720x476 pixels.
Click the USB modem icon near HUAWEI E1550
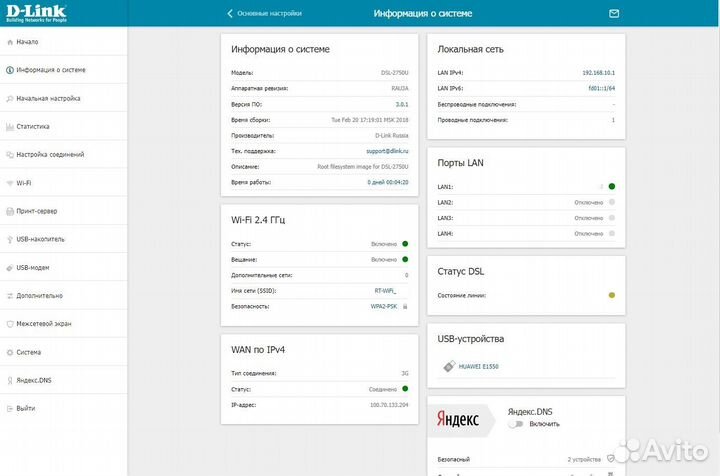click(449, 366)
